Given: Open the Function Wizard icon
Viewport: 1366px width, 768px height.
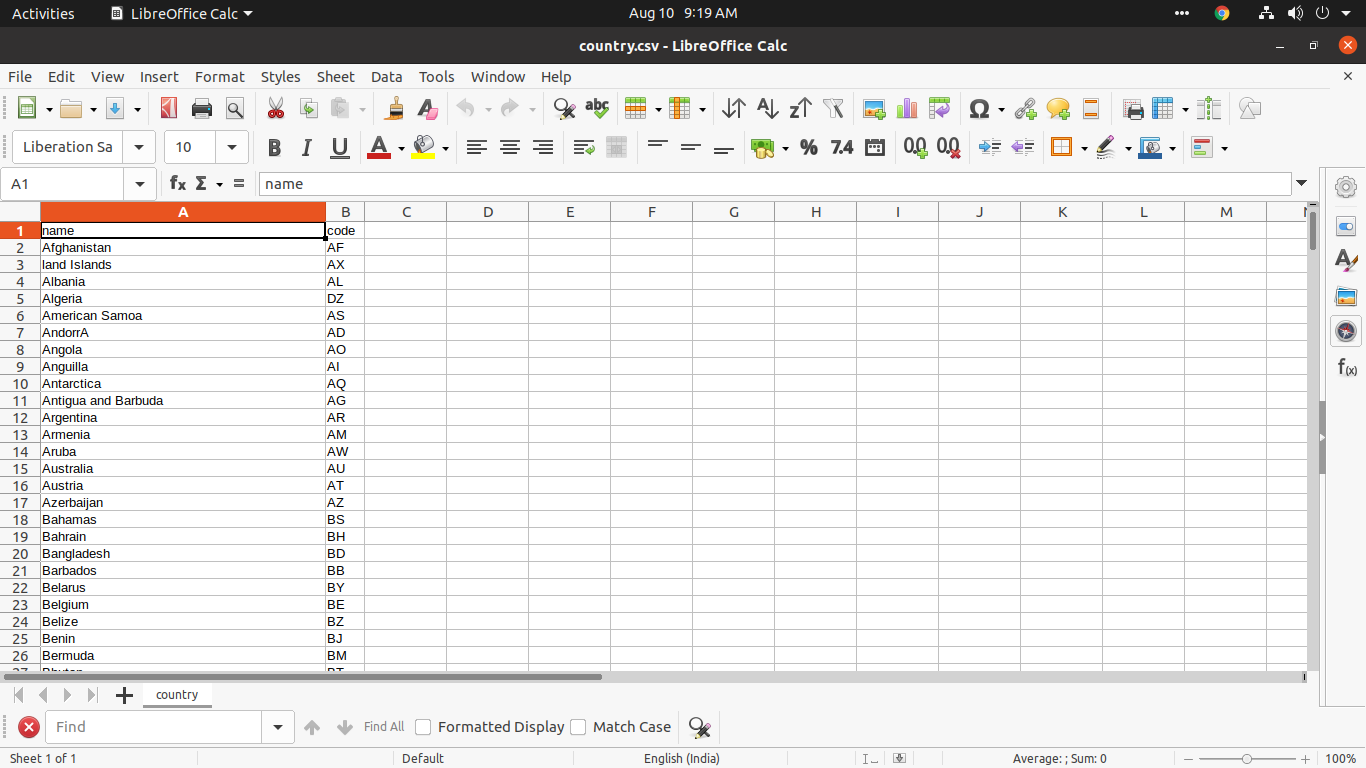Looking at the screenshot, I should tap(178, 183).
